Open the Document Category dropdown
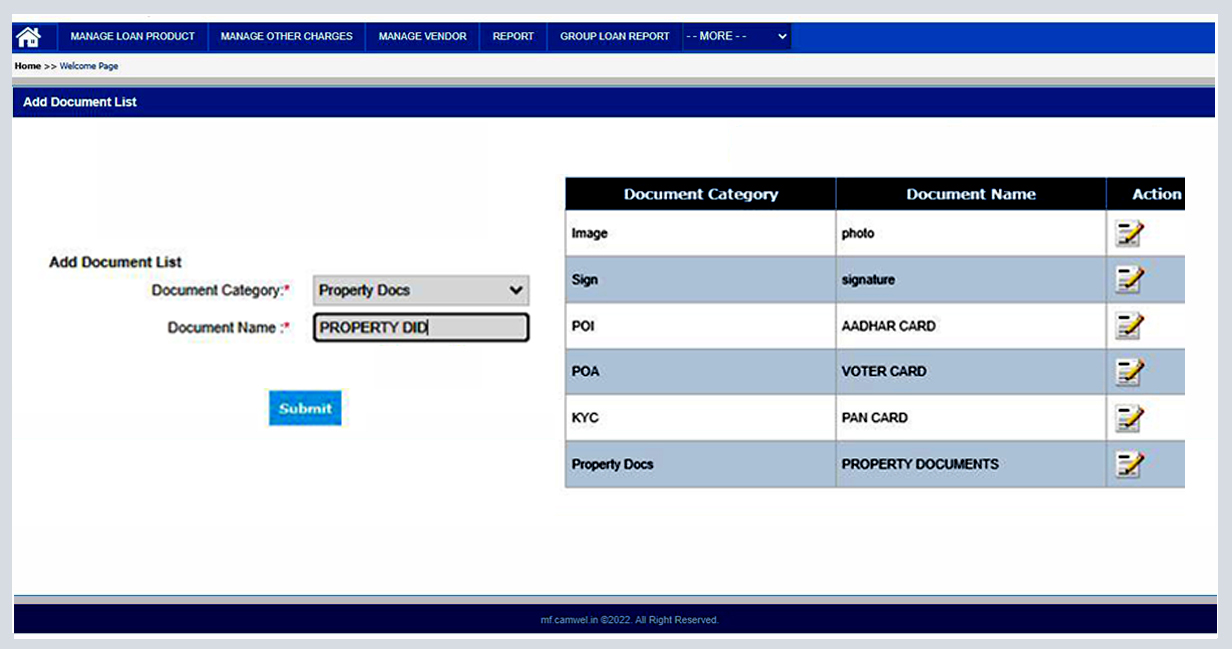 420,290
